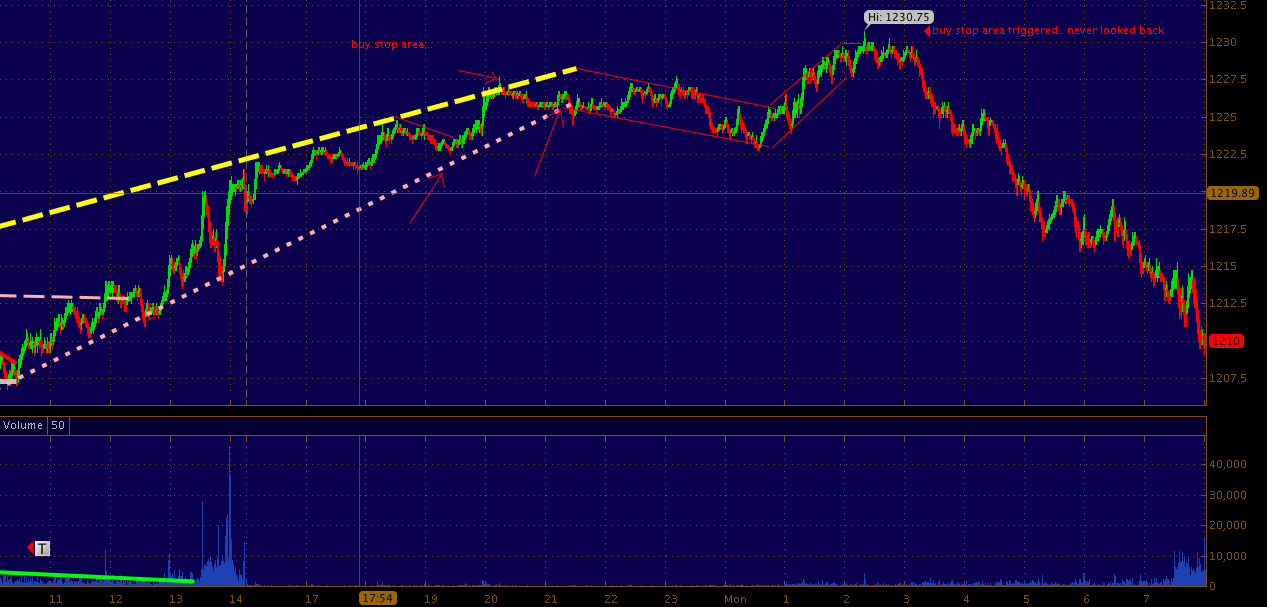This screenshot has width=1267, height=607.
Task: Click the 13 hour label on time axis
Action: pyautogui.click(x=176, y=599)
